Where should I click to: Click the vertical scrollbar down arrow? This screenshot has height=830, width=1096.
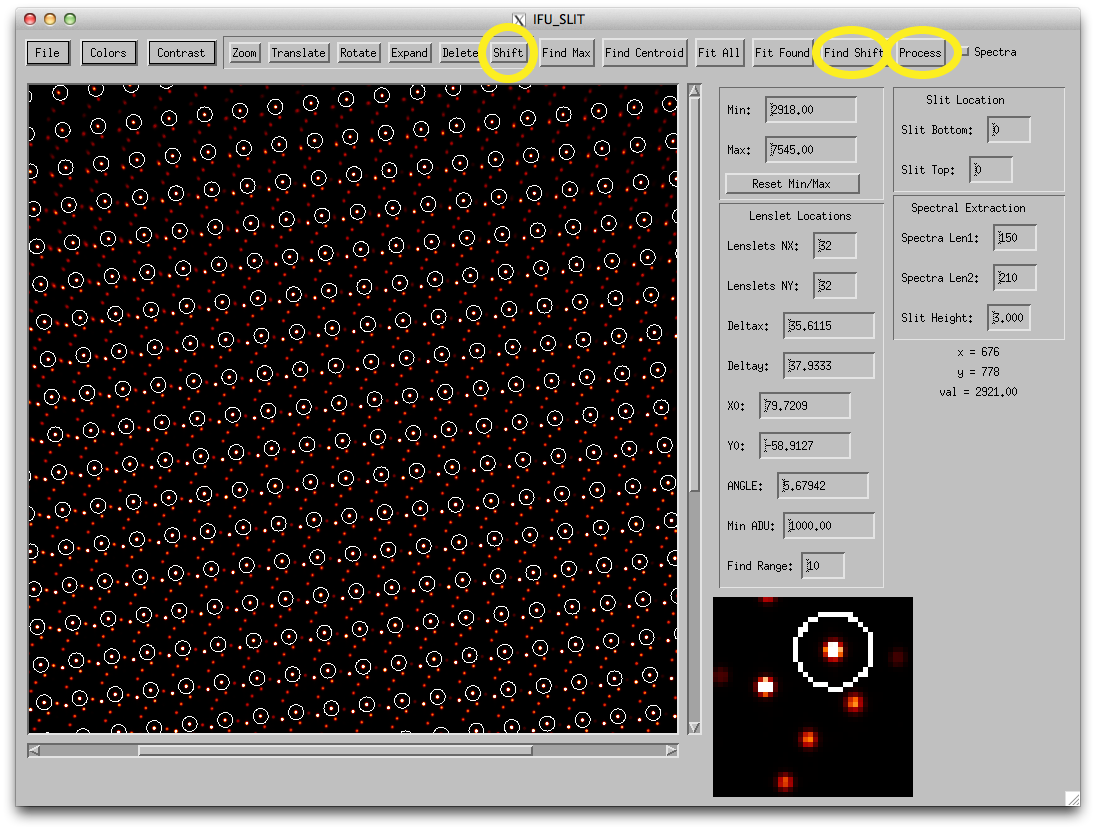pyautogui.click(x=694, y=728)
